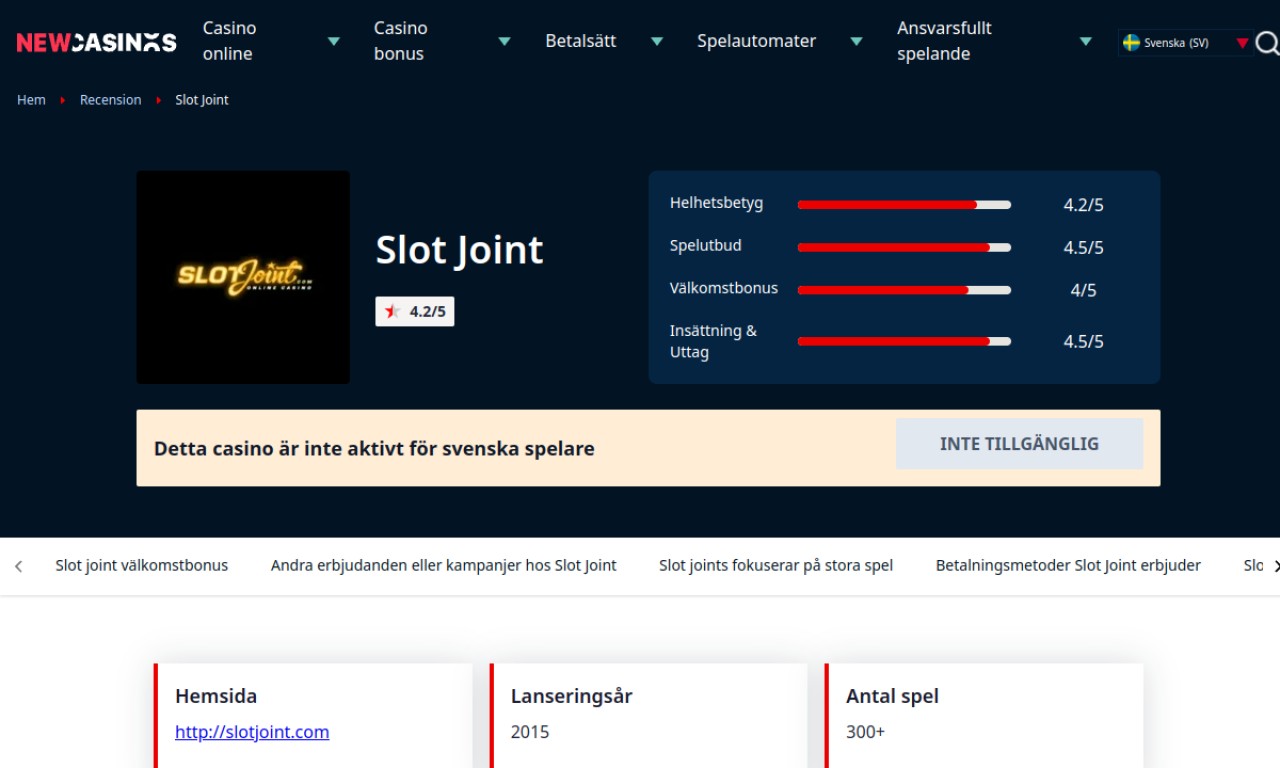Click the Helhetsbetyg rating bar
Screen dimensions: 1280x768
[904, 205]
